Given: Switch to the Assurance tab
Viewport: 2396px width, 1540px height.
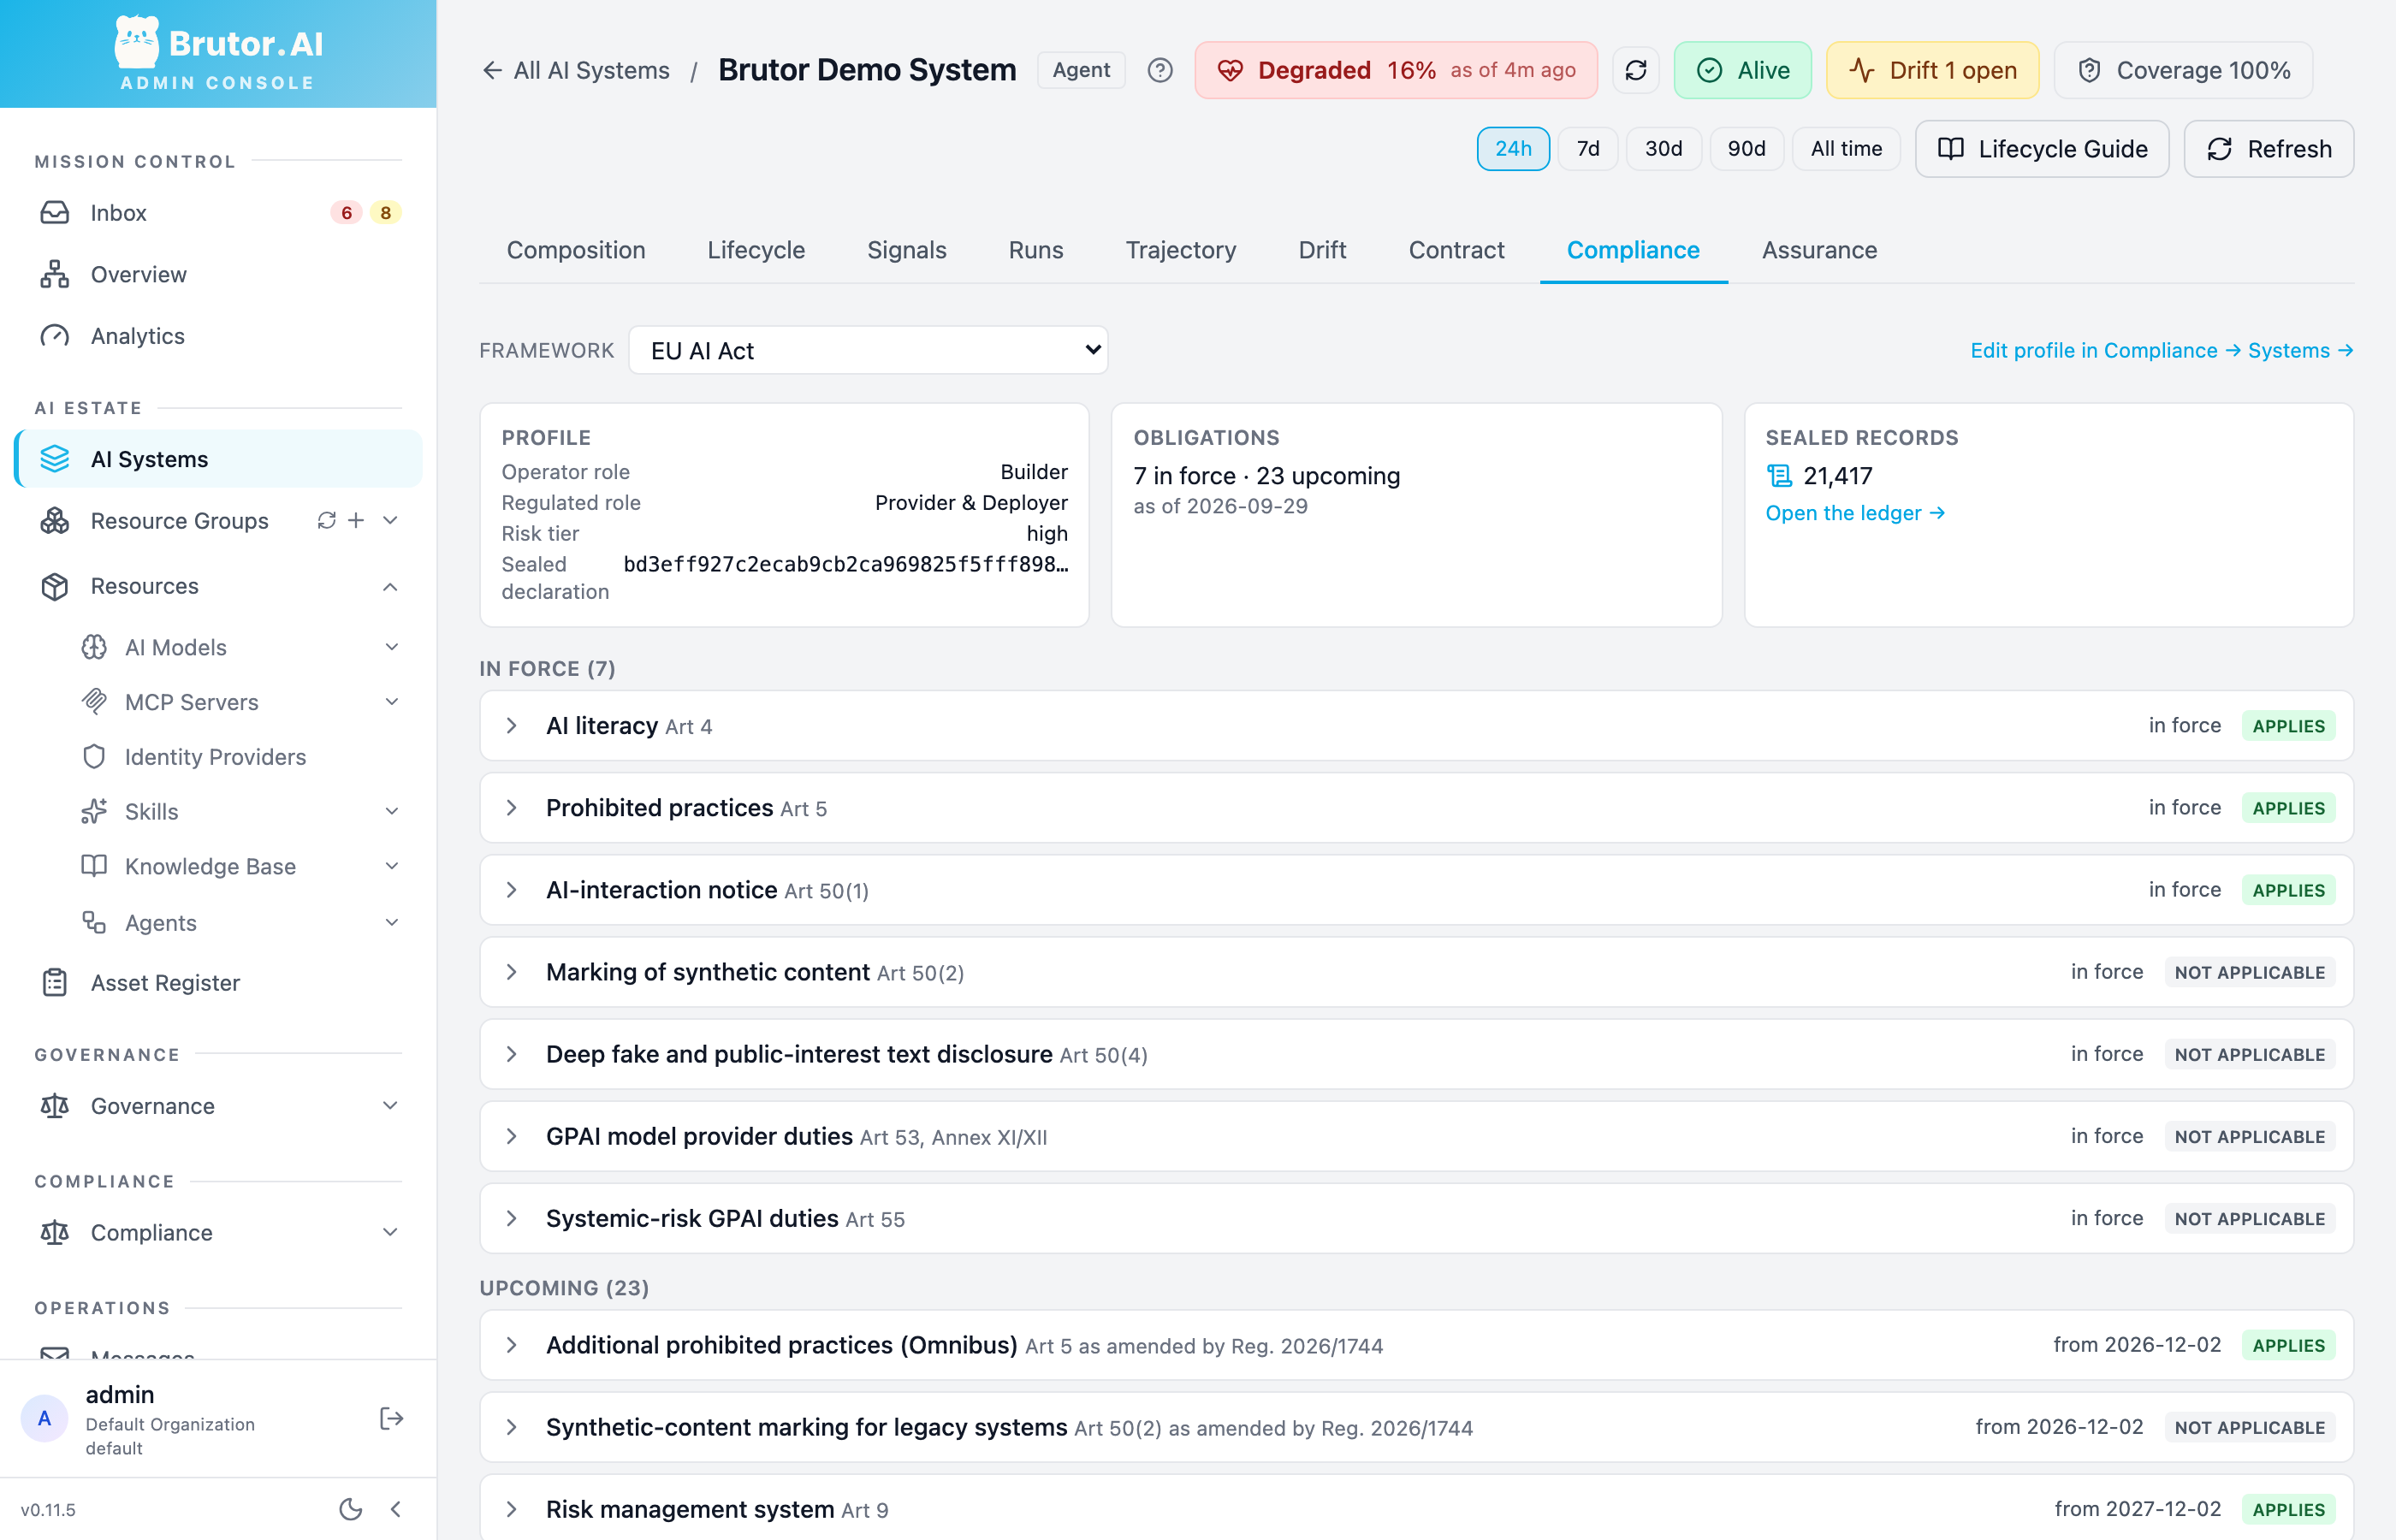Looking at the screenshot, I should pos(1819,250).
